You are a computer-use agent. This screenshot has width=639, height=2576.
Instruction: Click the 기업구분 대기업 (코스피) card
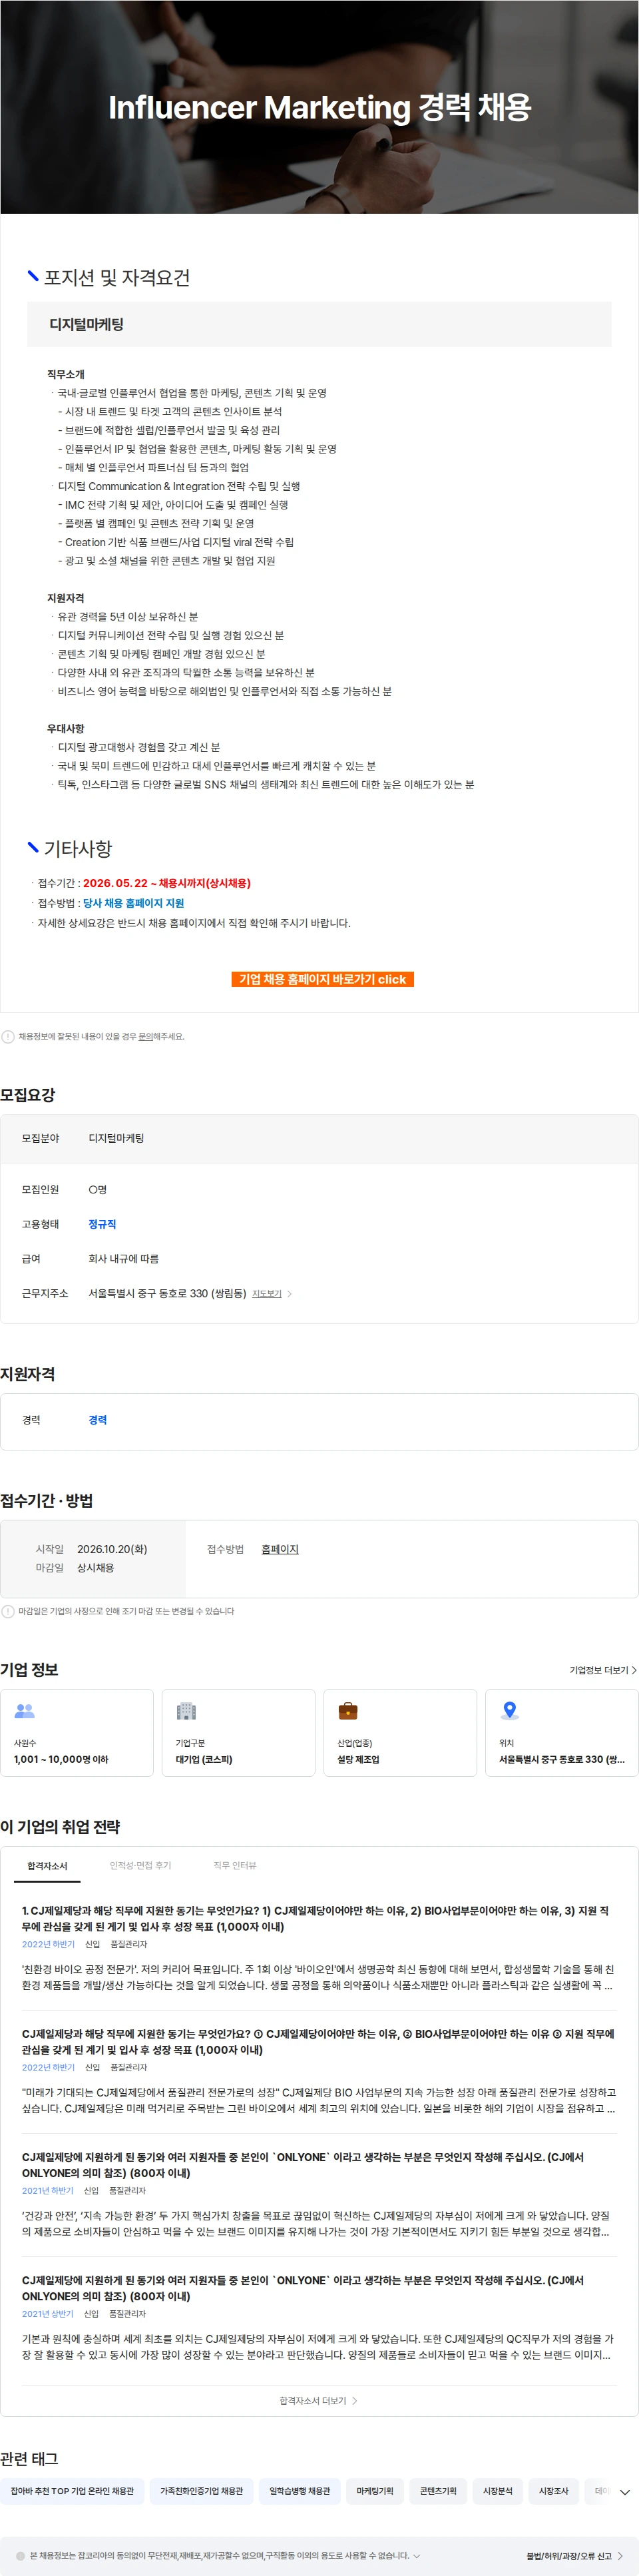[238, 1733]
